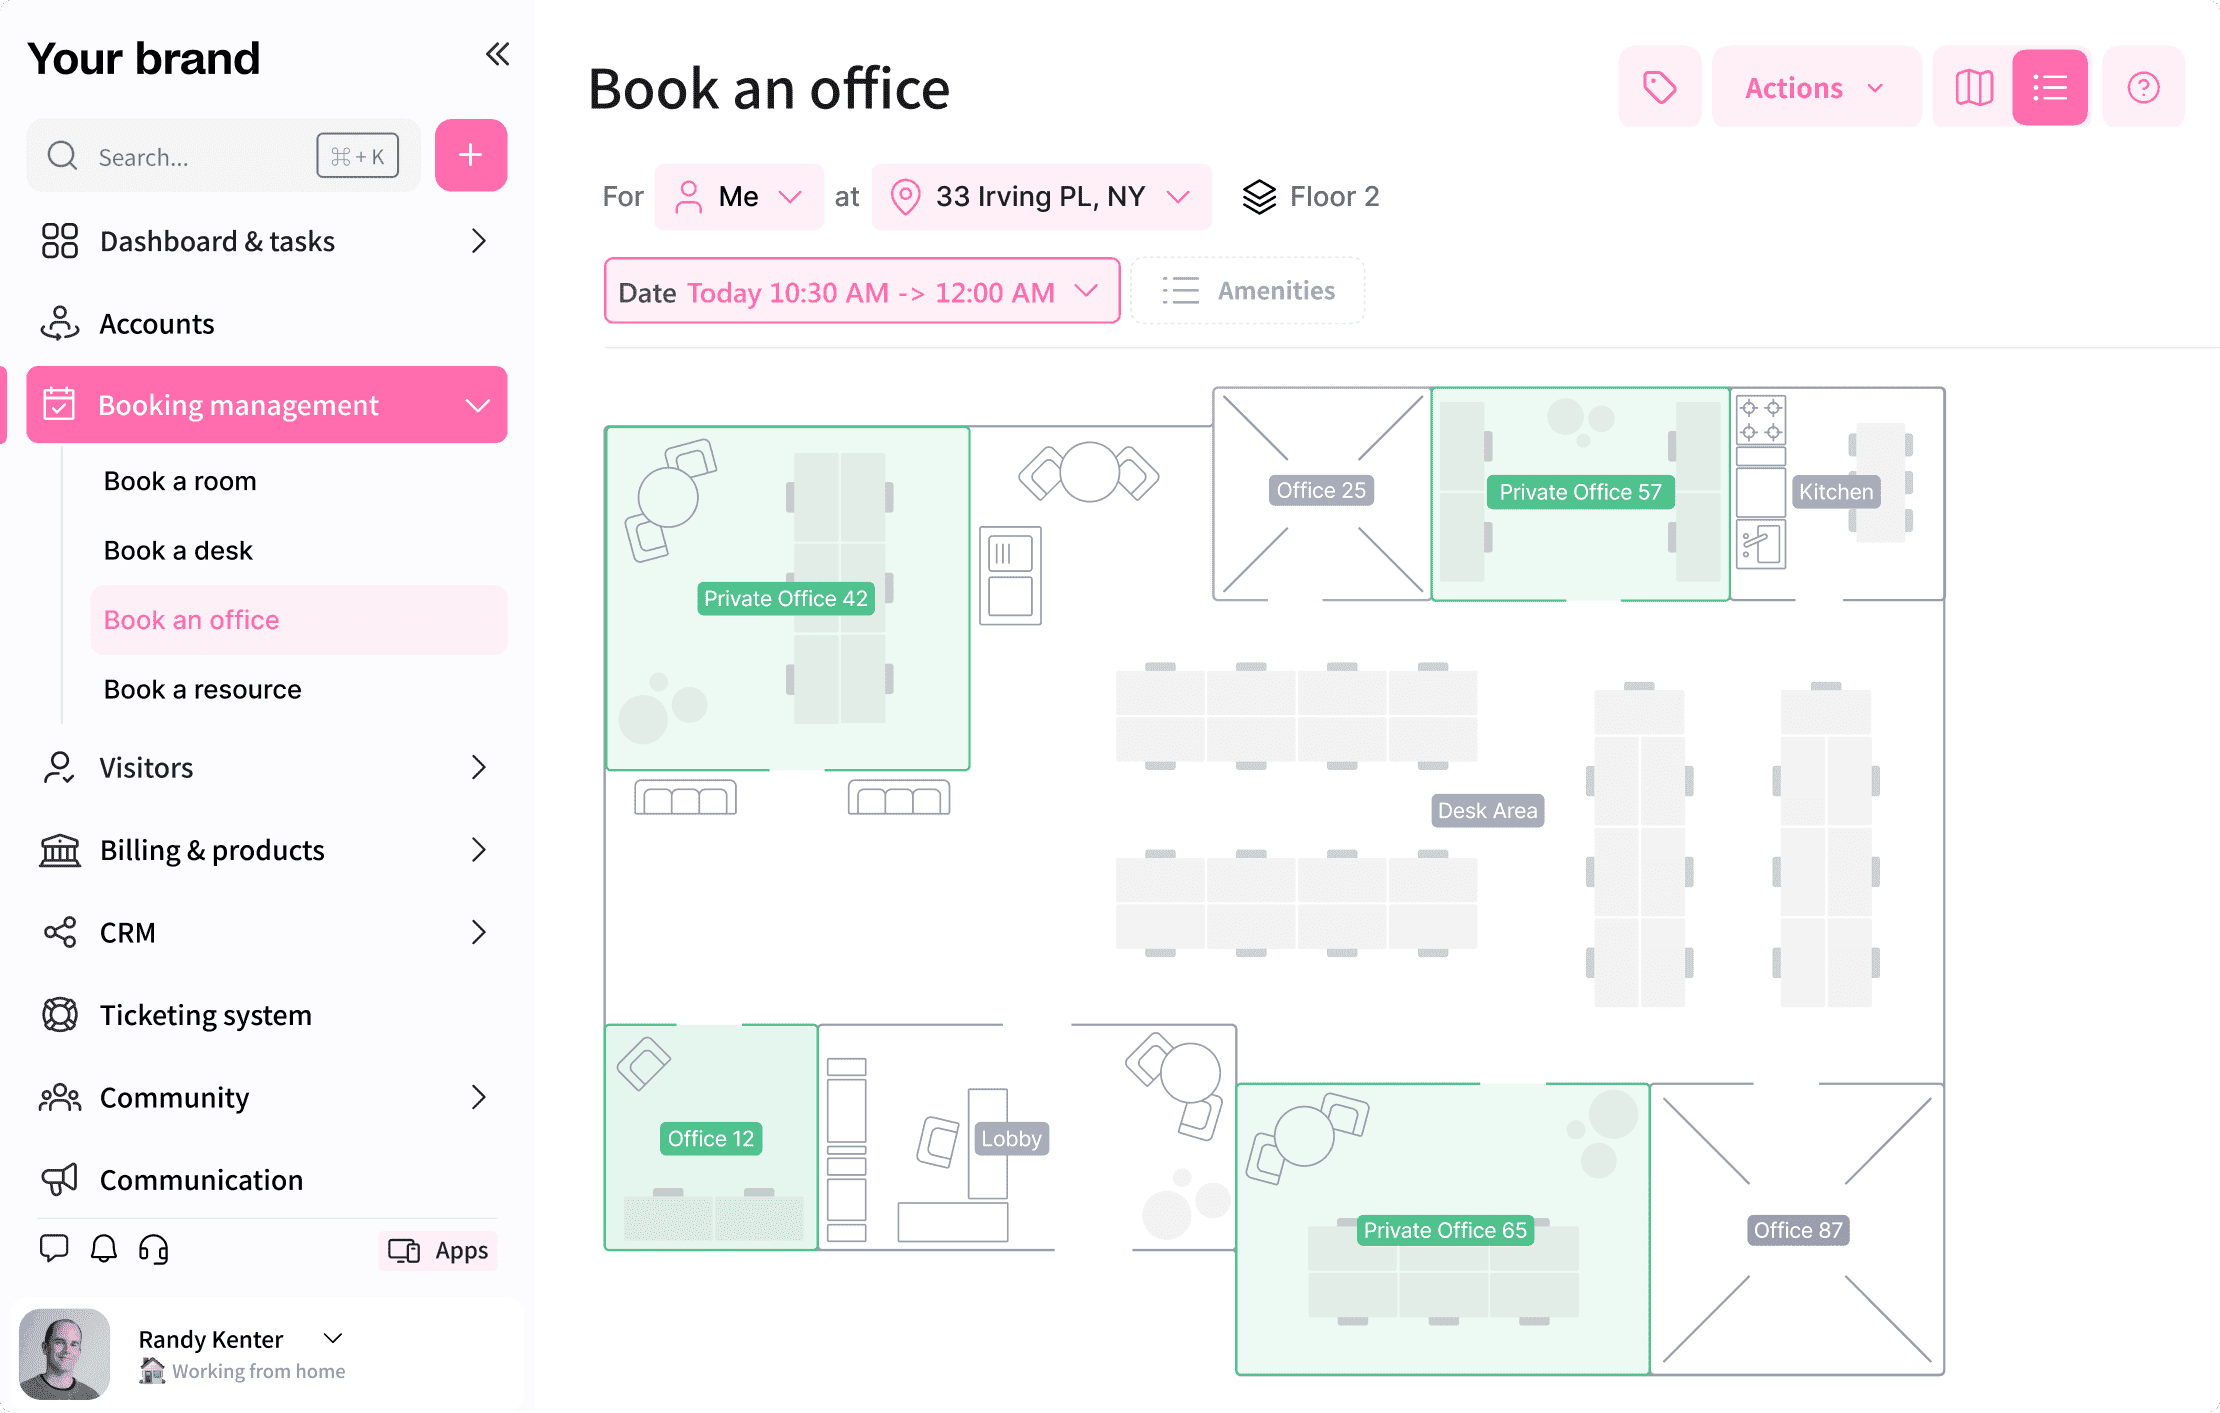The height and width of the screenshot is (1413, 2220).
Task: Open the date and time picker
Action: point(861,291)
